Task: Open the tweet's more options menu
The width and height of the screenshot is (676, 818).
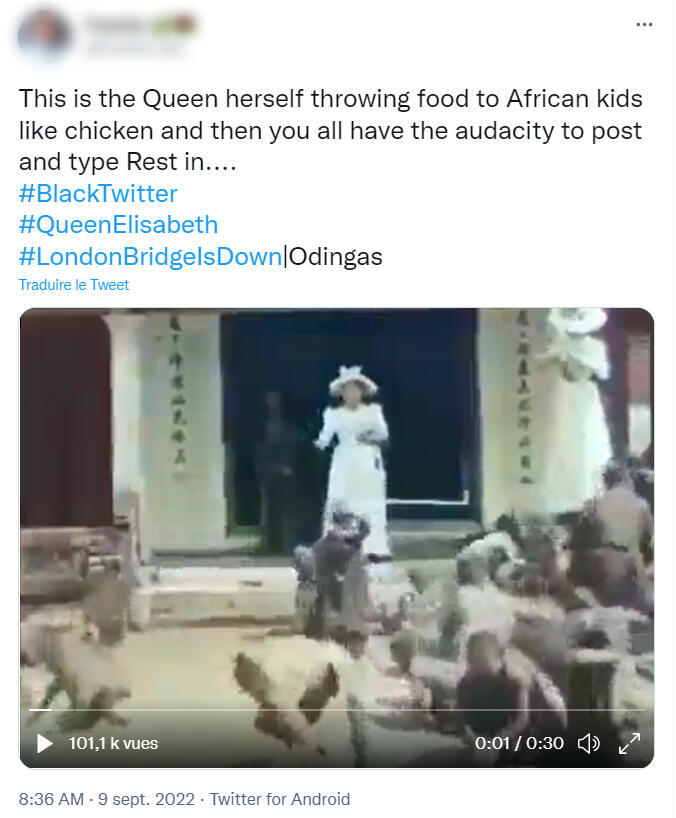Action: tap(644, 24)
